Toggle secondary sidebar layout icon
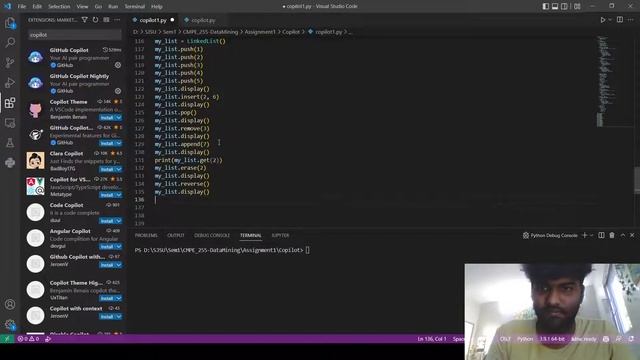The width and height of the screenshot is (640, 360). [x=564, y=6]
